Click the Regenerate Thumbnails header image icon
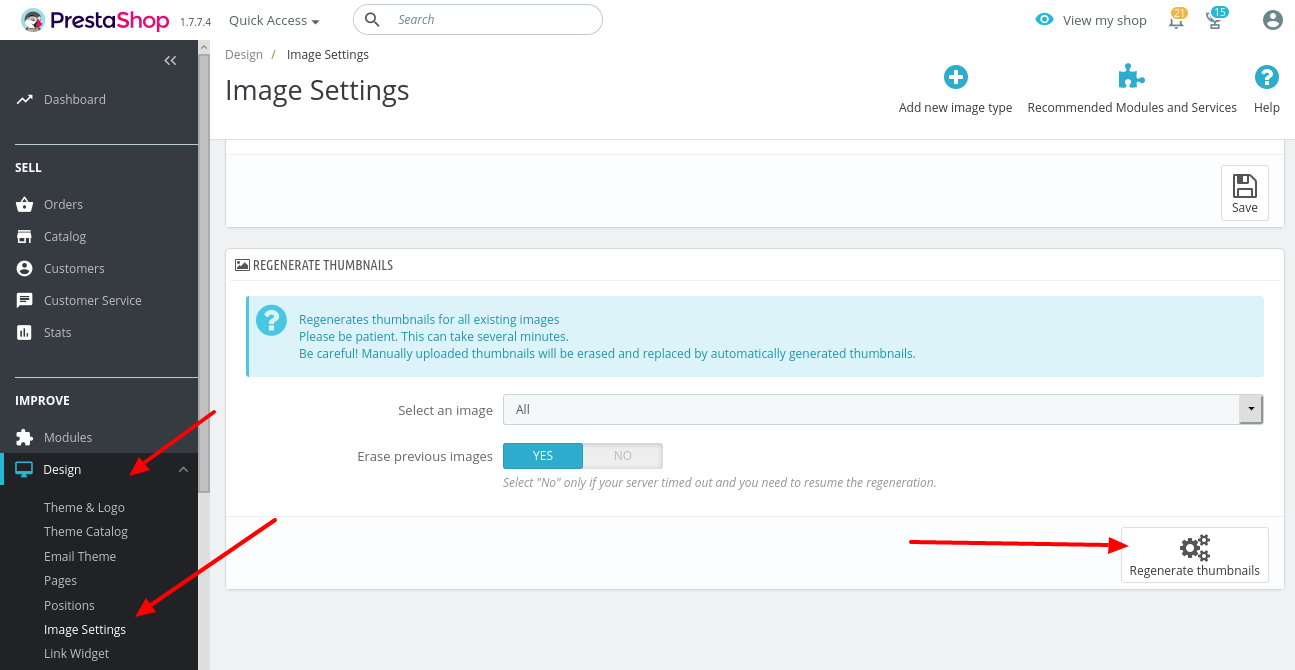Image resolution: width=1295 pixels, height=670 pixels. click(x=242, y=266)
